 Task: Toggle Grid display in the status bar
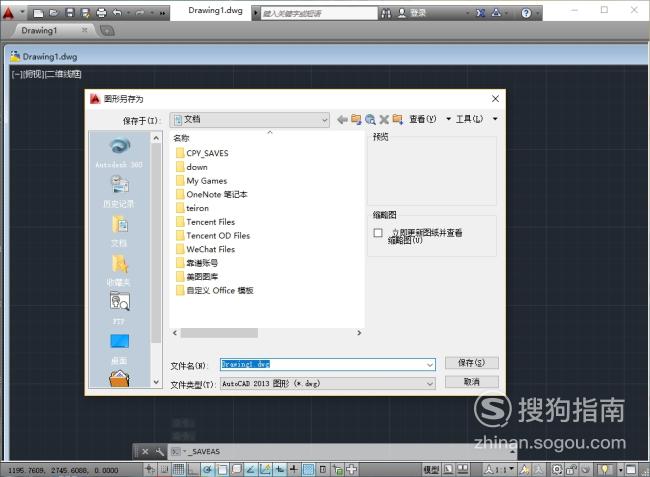[179, 470]
